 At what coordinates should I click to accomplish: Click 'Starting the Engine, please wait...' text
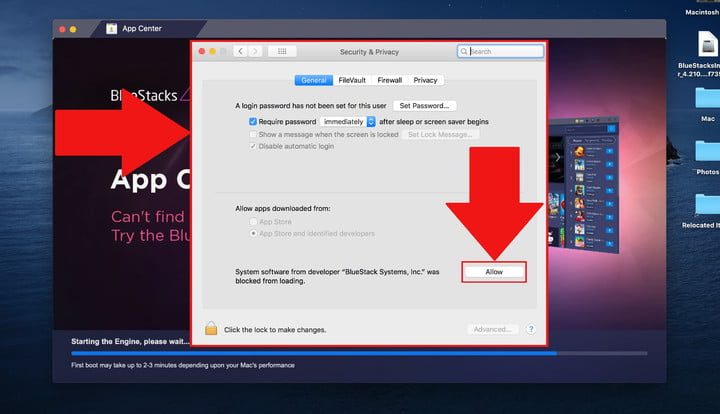pyautogui.click(x=130, y=341)
